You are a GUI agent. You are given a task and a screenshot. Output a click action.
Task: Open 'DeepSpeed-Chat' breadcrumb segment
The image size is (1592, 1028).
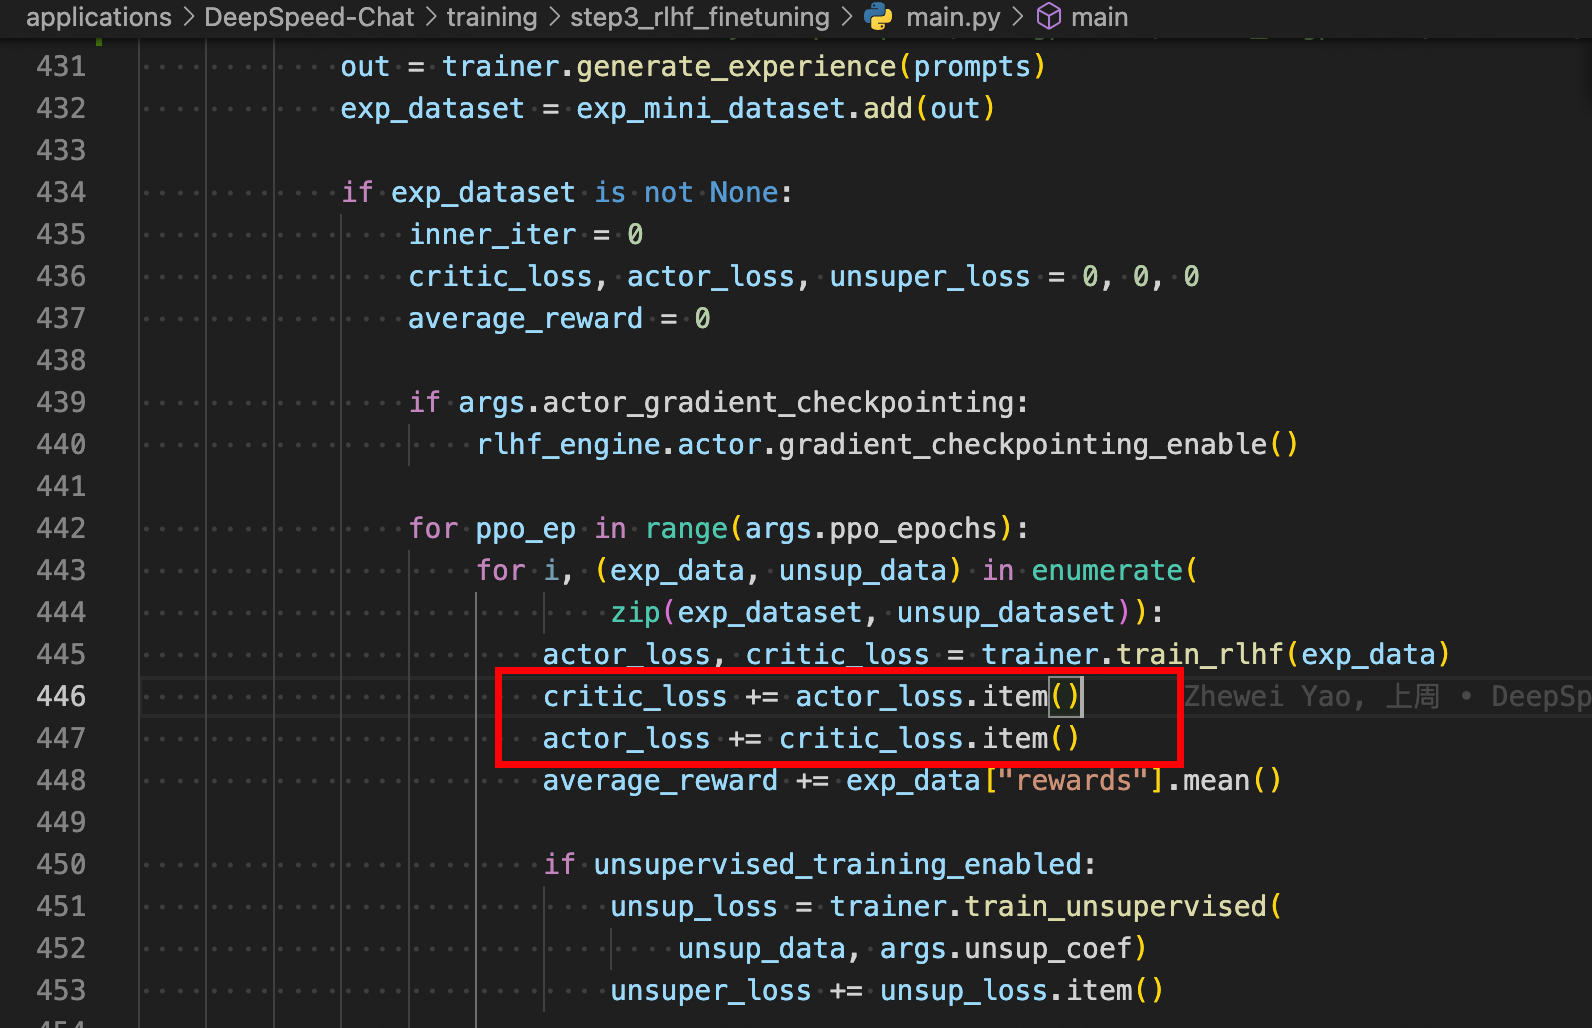coord(309,17)
